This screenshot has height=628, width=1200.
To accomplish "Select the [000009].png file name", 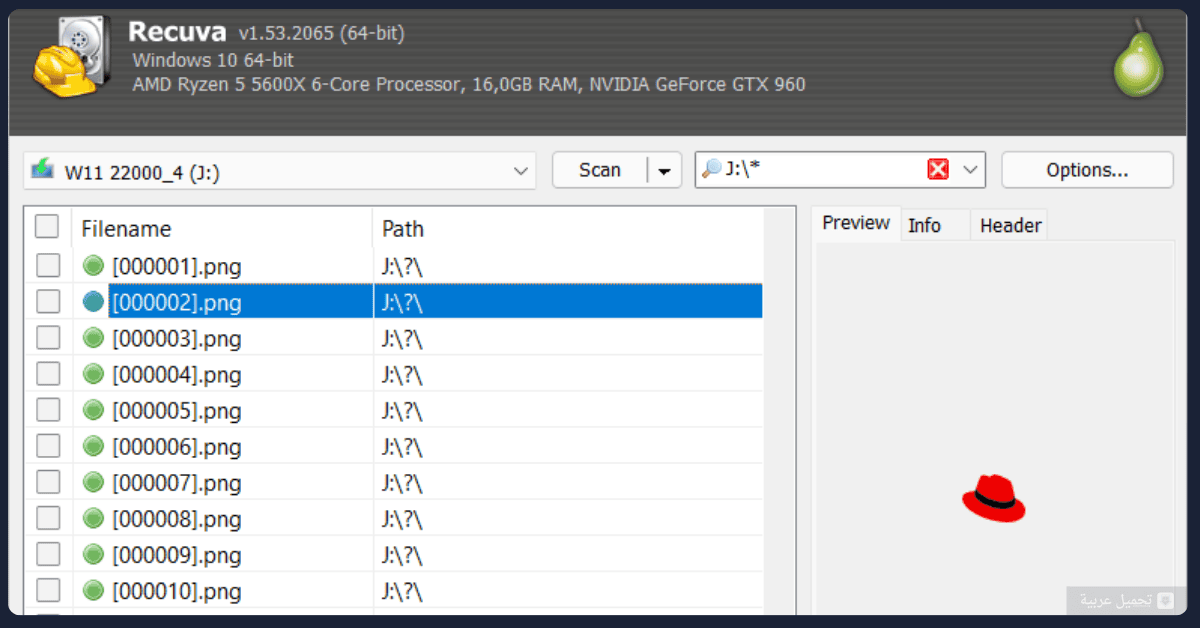I will point(177,555).
